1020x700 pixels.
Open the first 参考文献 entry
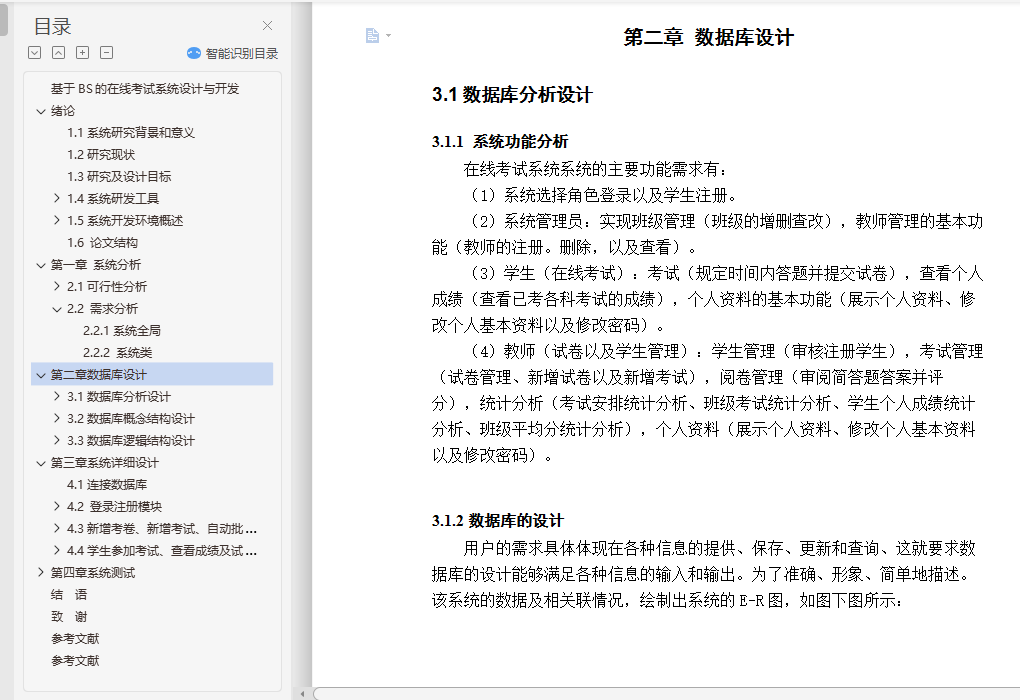[75, 639]
